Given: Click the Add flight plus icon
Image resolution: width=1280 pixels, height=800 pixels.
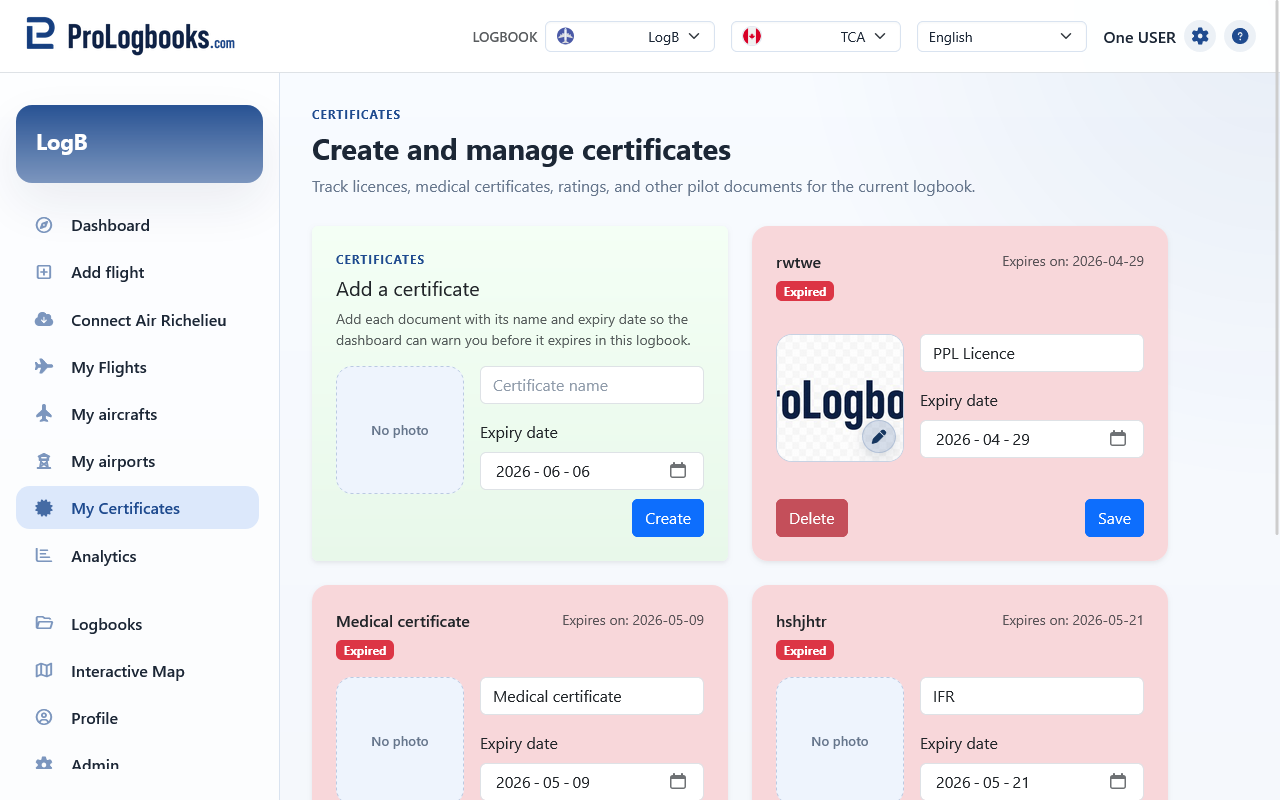Looking at the screenshot, I should (44, 272).
